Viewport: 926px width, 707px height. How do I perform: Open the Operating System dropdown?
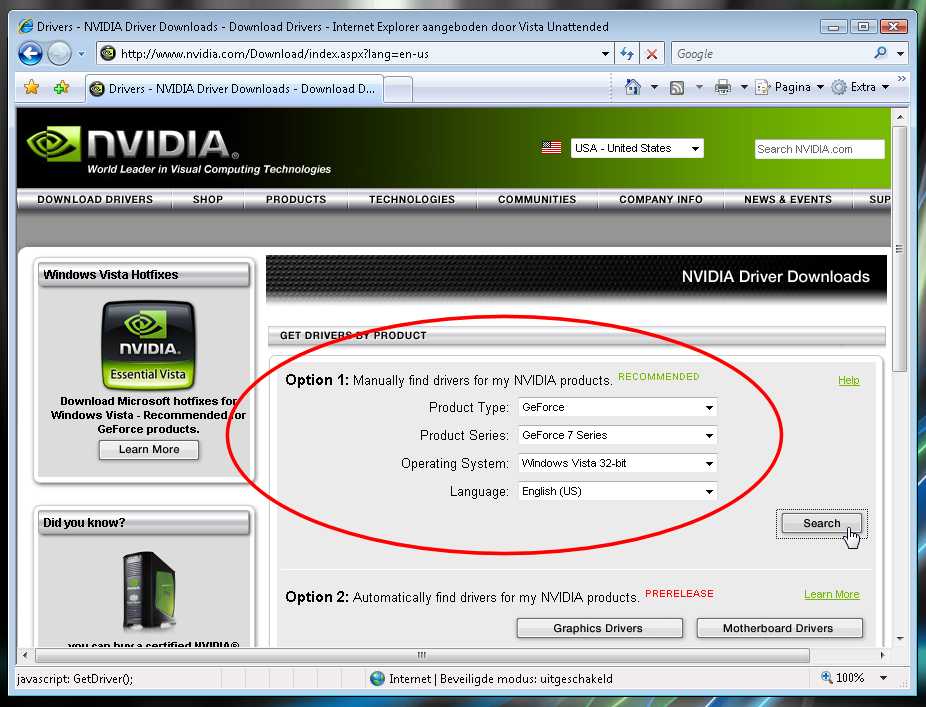[x=618, y=464]
